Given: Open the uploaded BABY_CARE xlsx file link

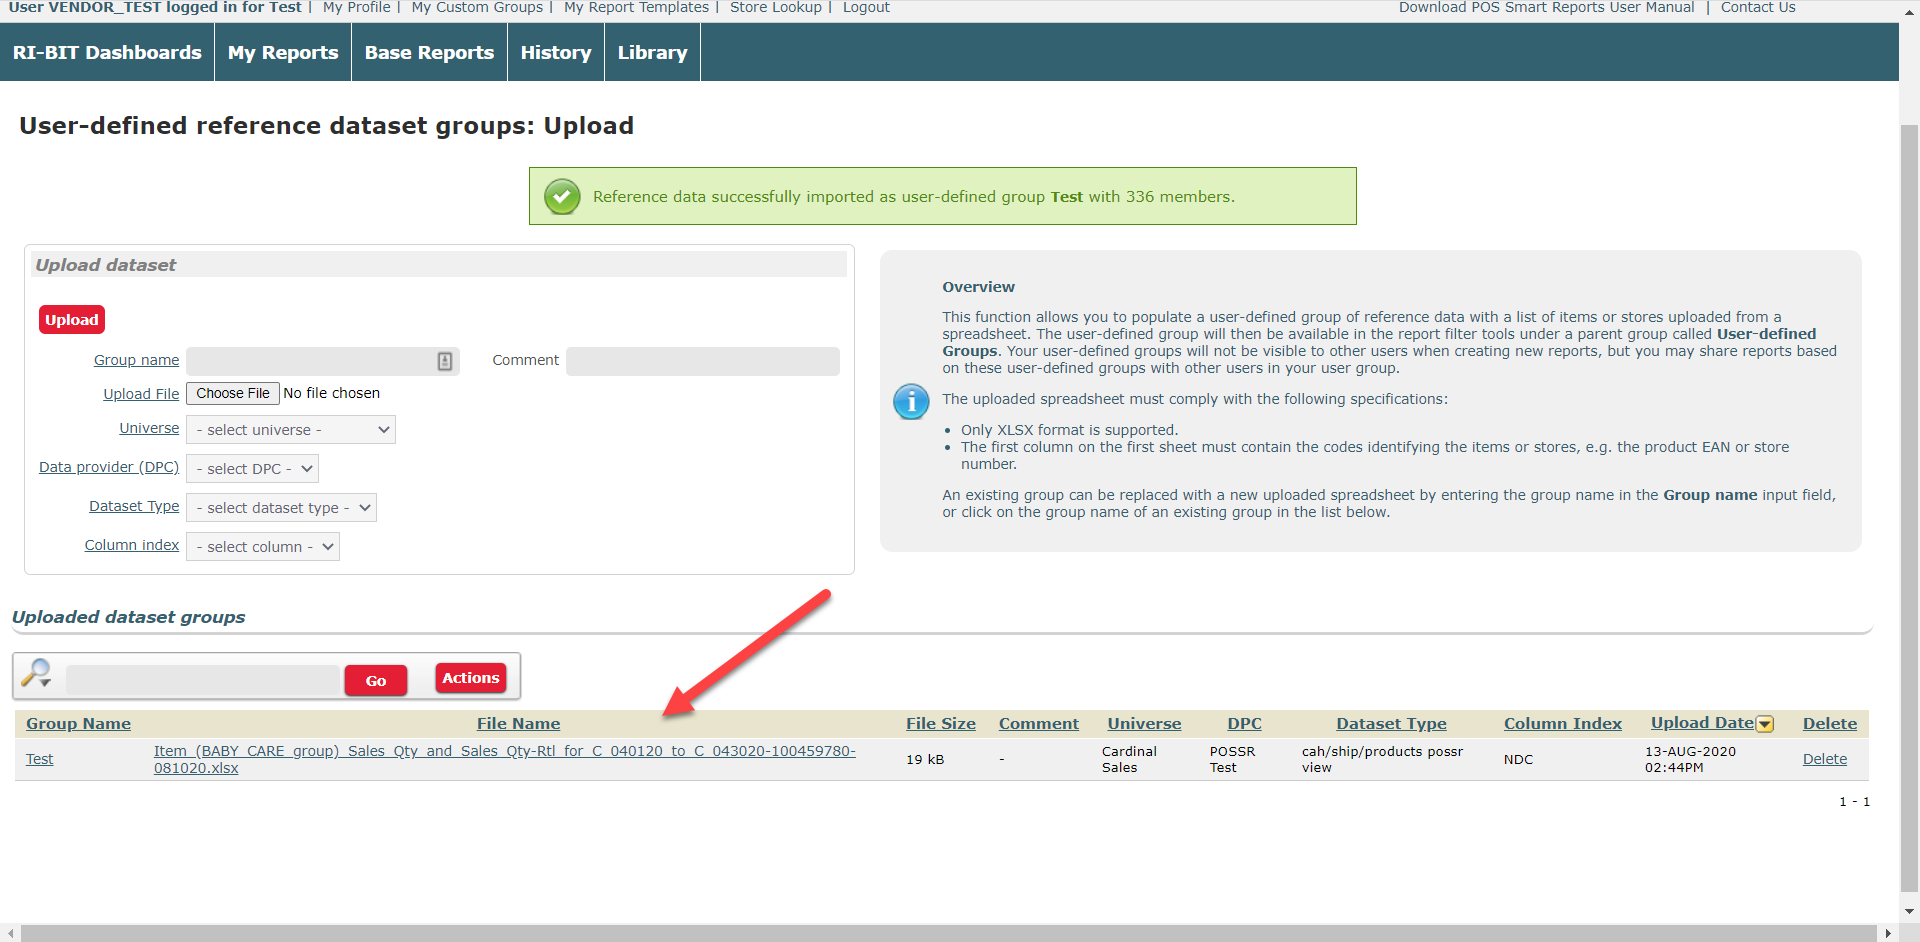Looking at the screenshot, I should tap(504, 759).
